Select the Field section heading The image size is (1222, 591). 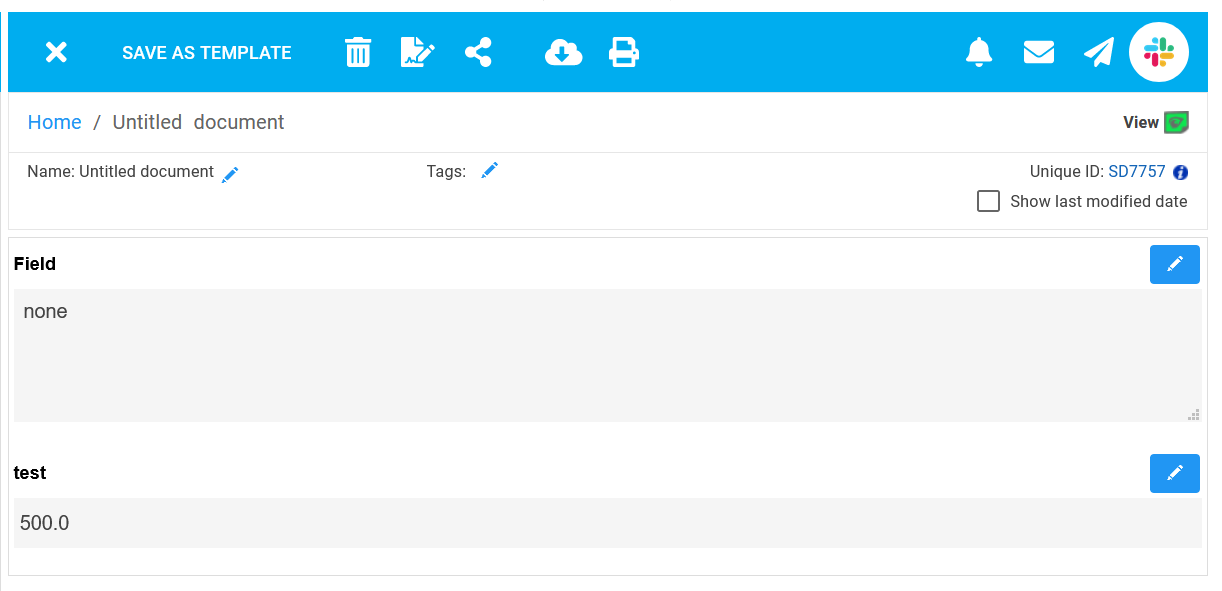(35, 264)
